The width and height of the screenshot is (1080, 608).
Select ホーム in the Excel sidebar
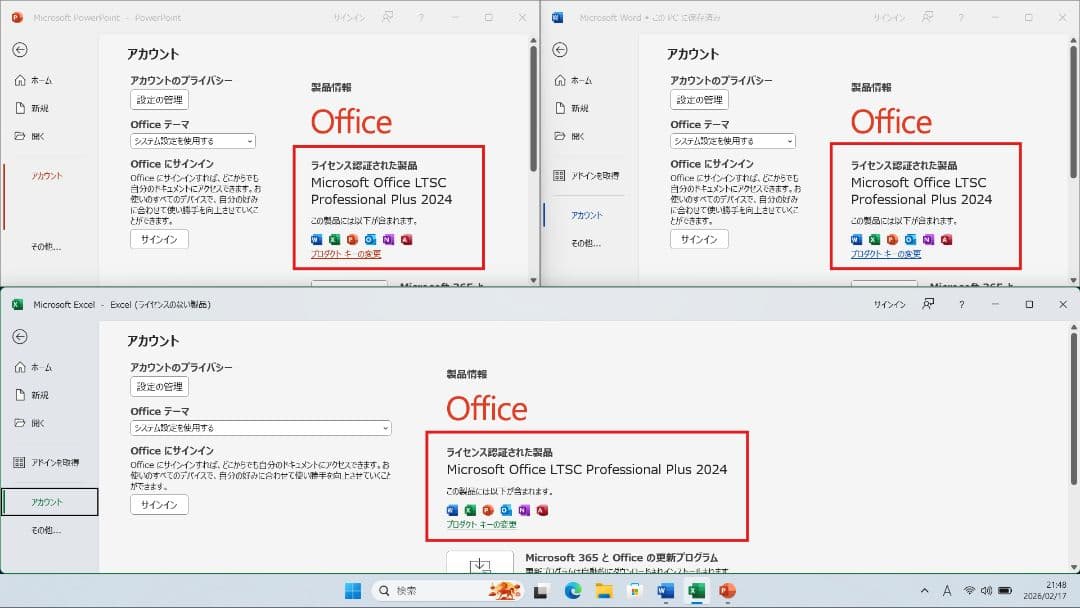tap(41, 367)
